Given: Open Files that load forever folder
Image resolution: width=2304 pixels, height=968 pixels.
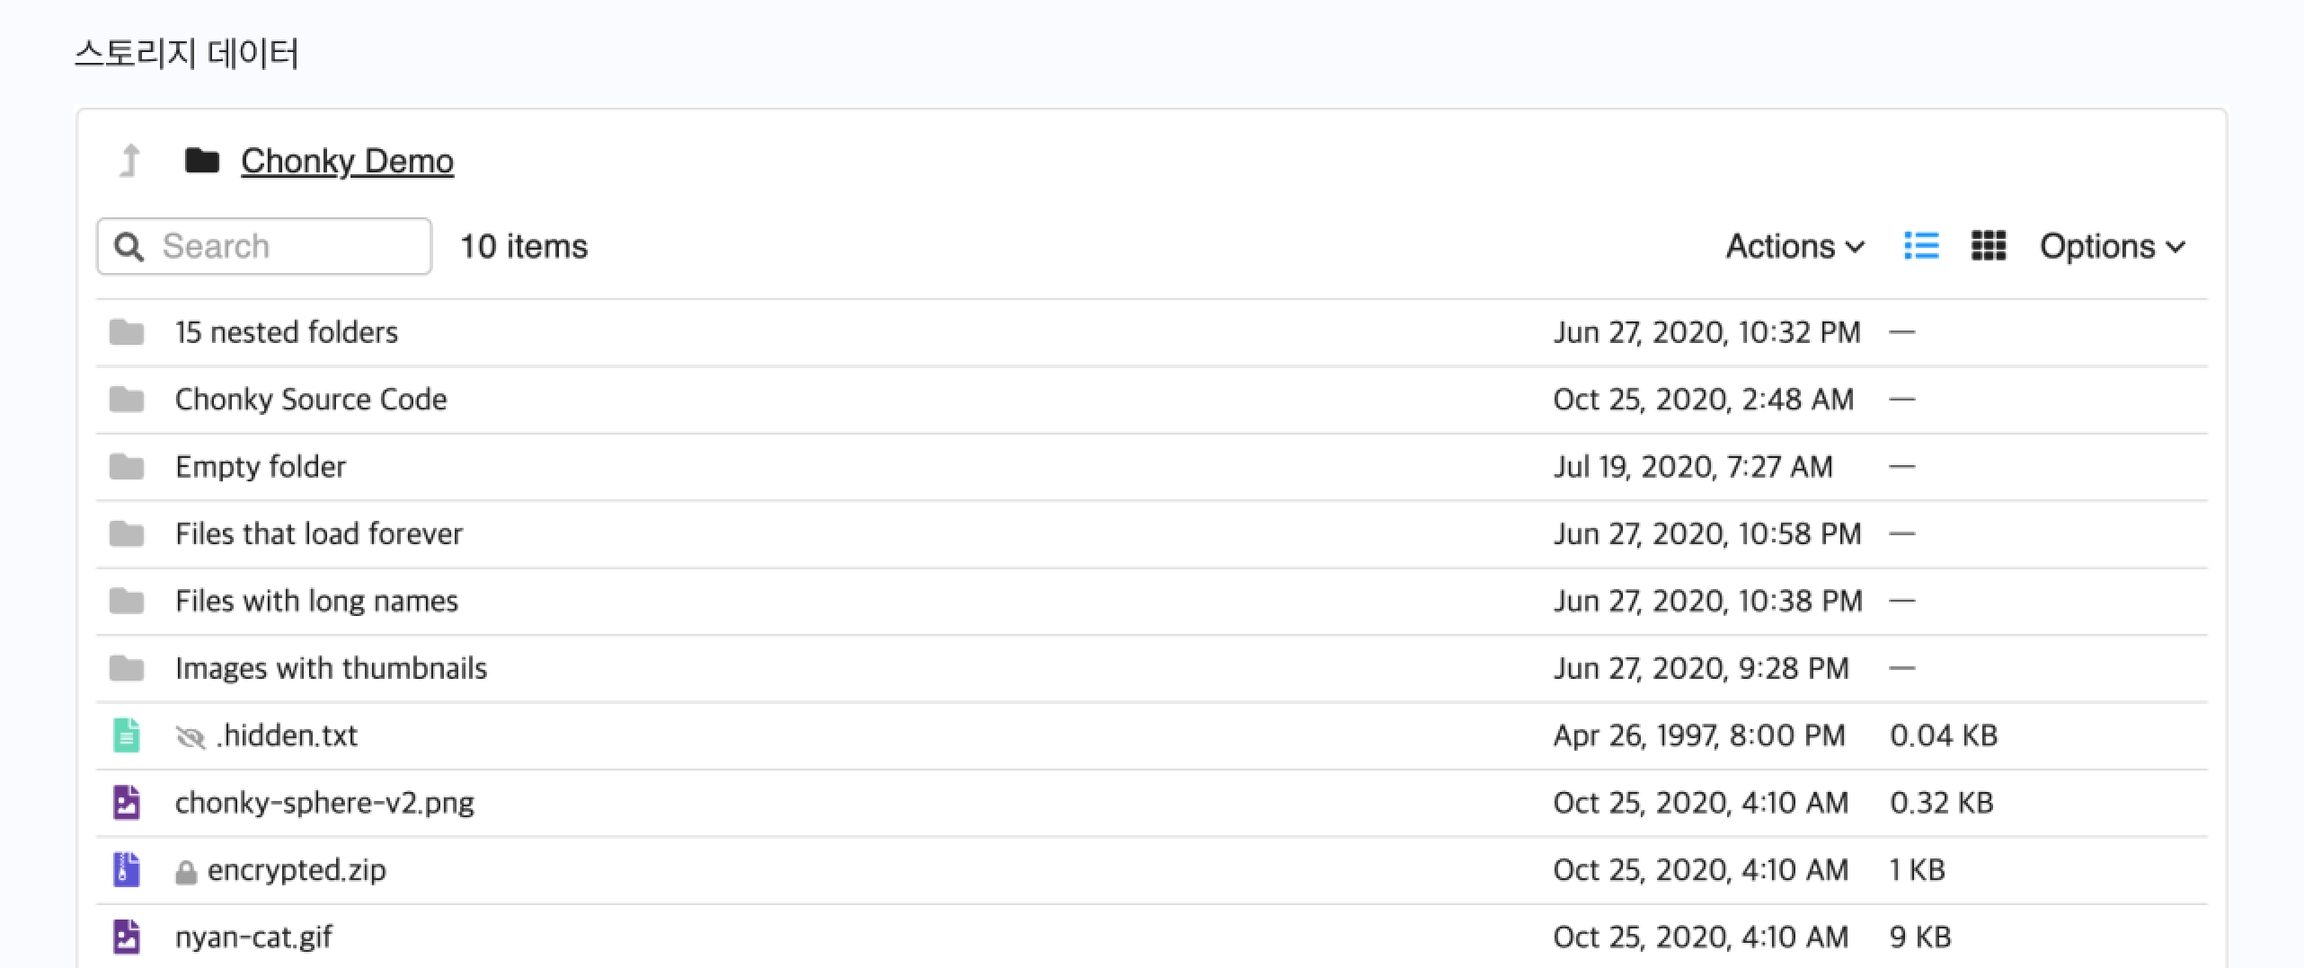Looking at the screenshot, I should 318,533.
